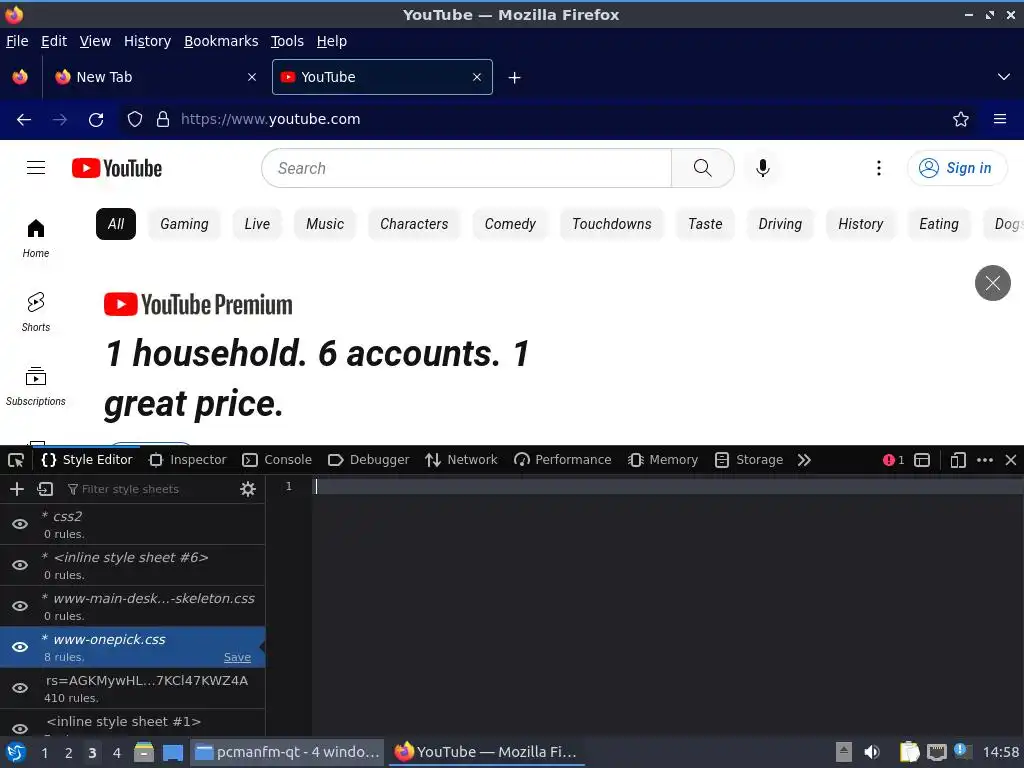
Task: Open the taskbar start menu icon
Action: 16,752
